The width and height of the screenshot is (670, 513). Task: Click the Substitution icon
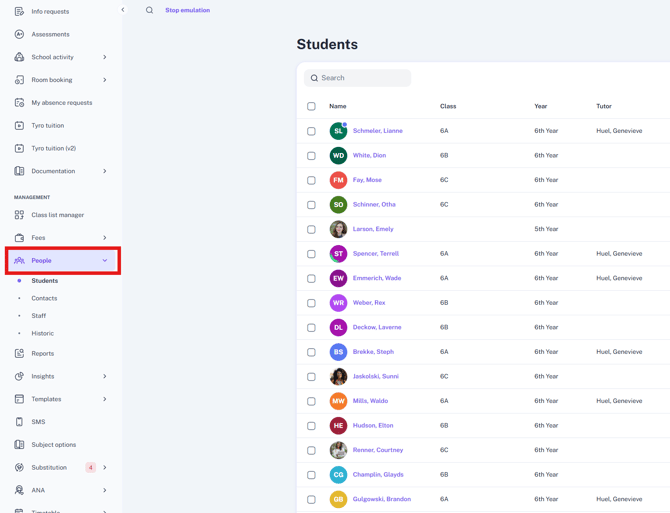pyautogui.click(x=19, y=467)
